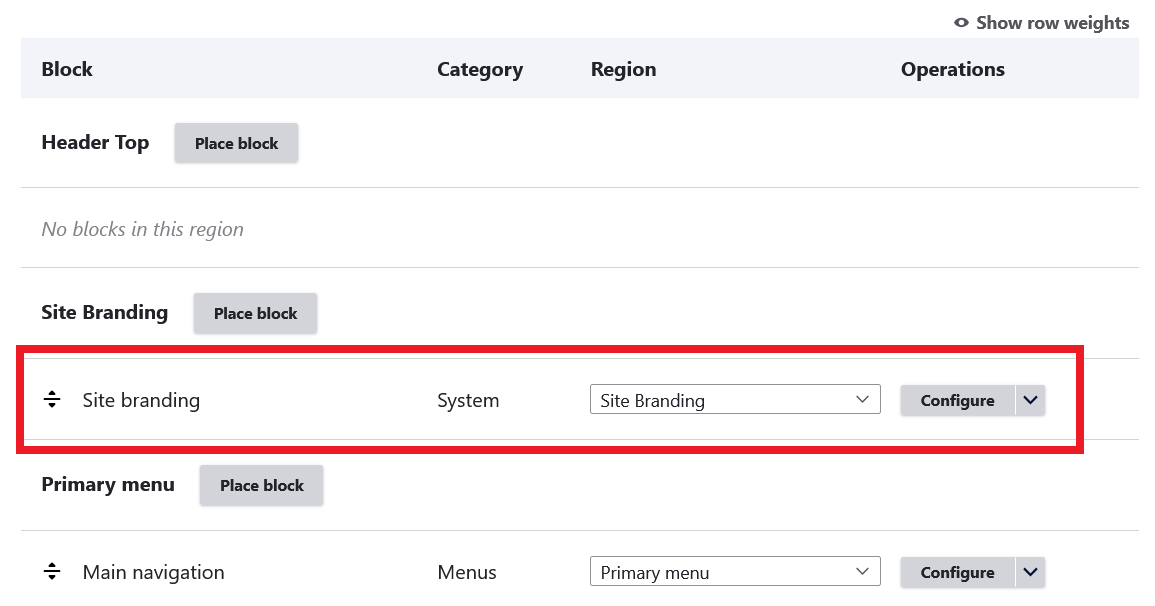Select the Main navigation block name
This screenshot has height=606, width=1155.
[153, 572]
